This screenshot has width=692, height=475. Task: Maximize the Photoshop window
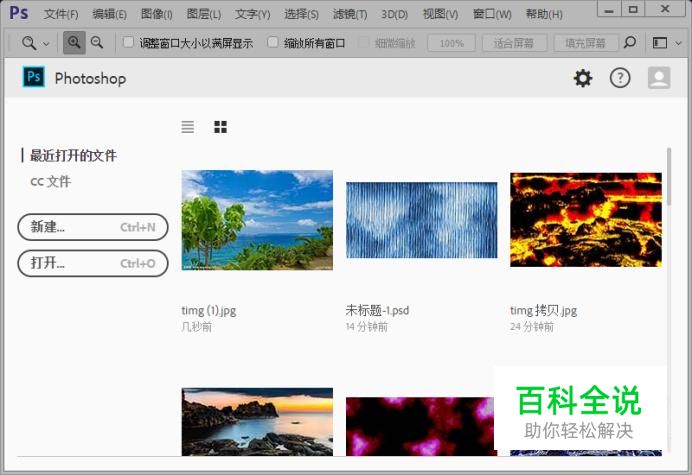[633, 9]
